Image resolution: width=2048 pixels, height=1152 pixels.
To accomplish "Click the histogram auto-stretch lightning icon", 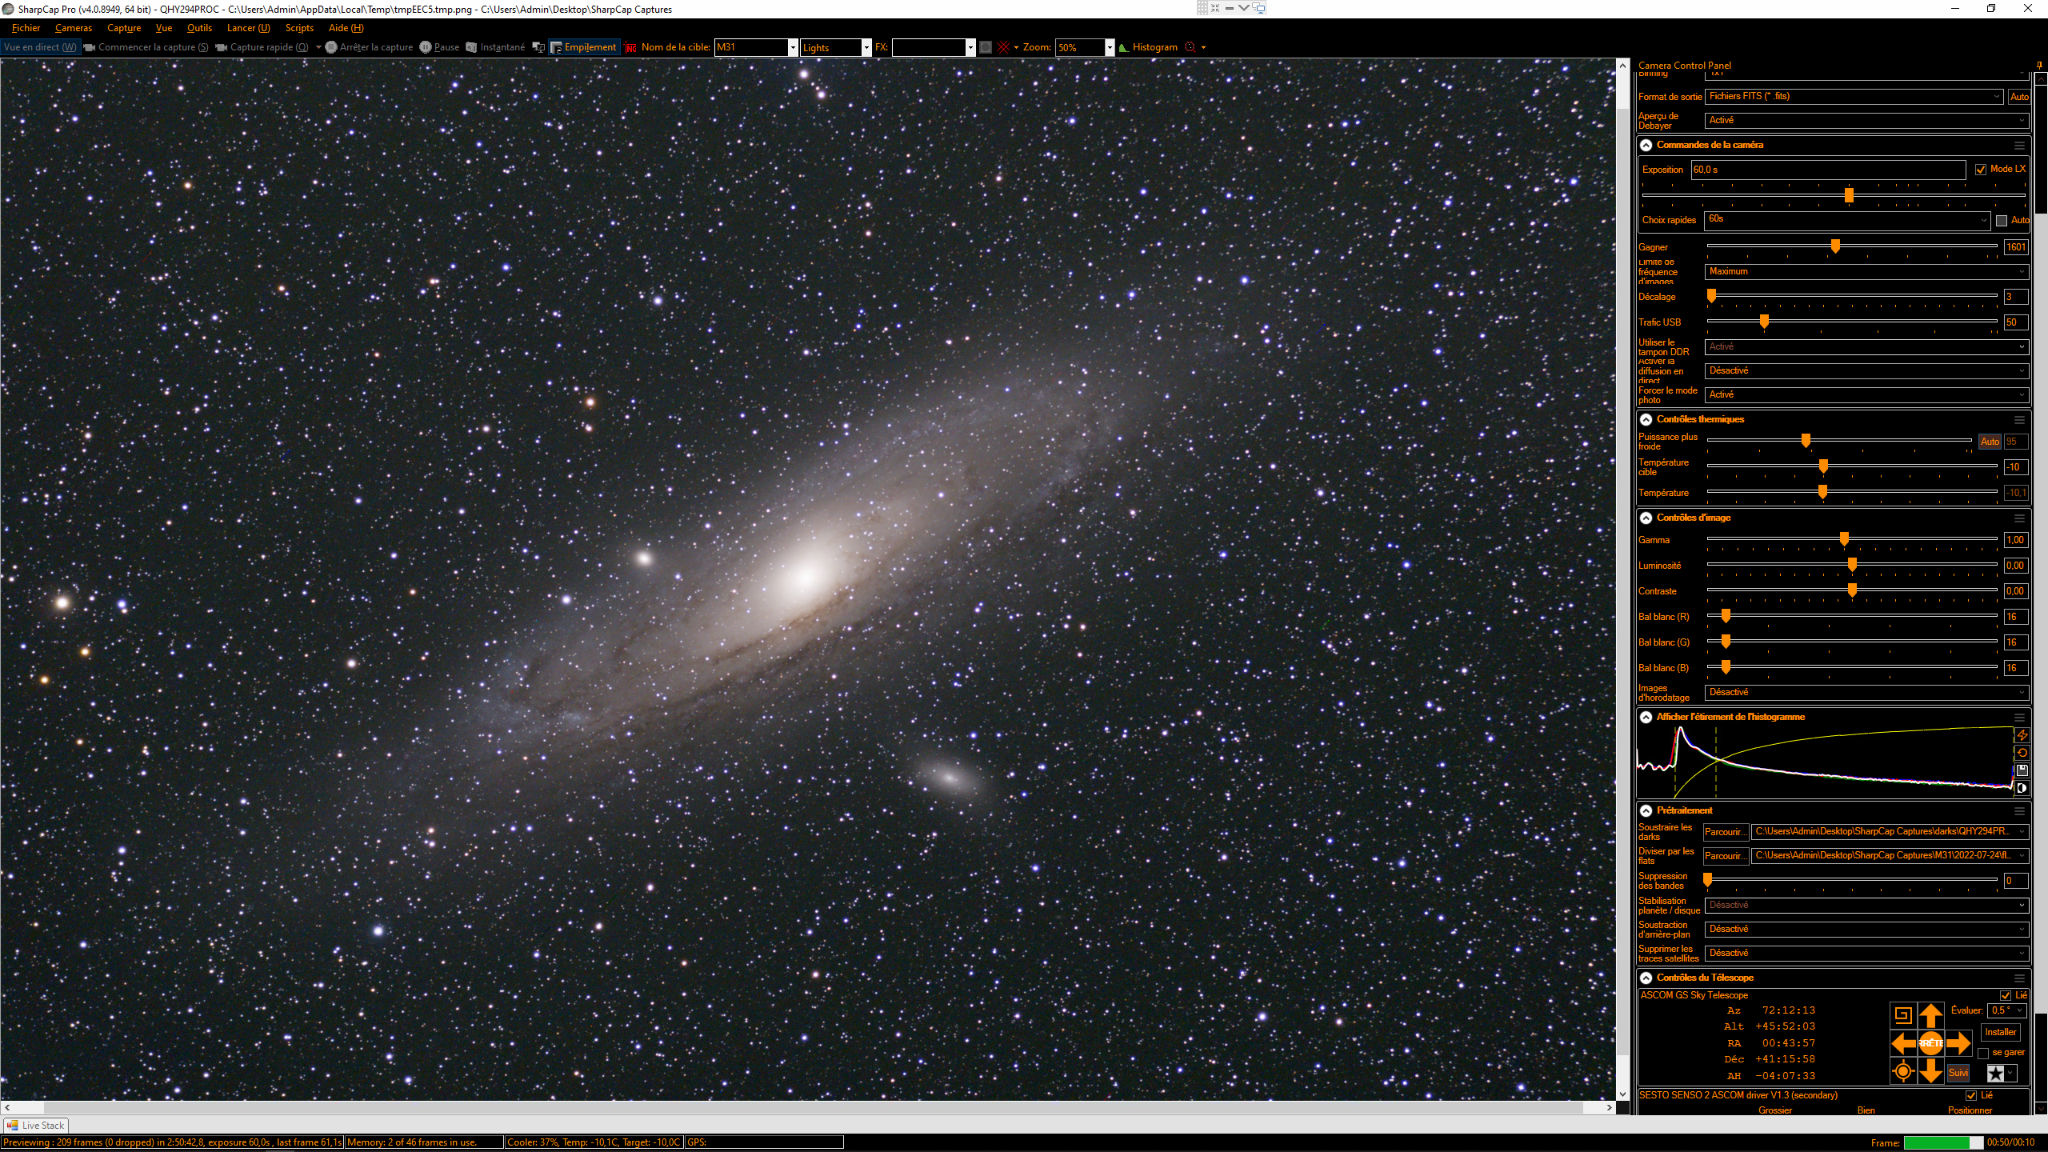I will click(x=2022, y=735).
